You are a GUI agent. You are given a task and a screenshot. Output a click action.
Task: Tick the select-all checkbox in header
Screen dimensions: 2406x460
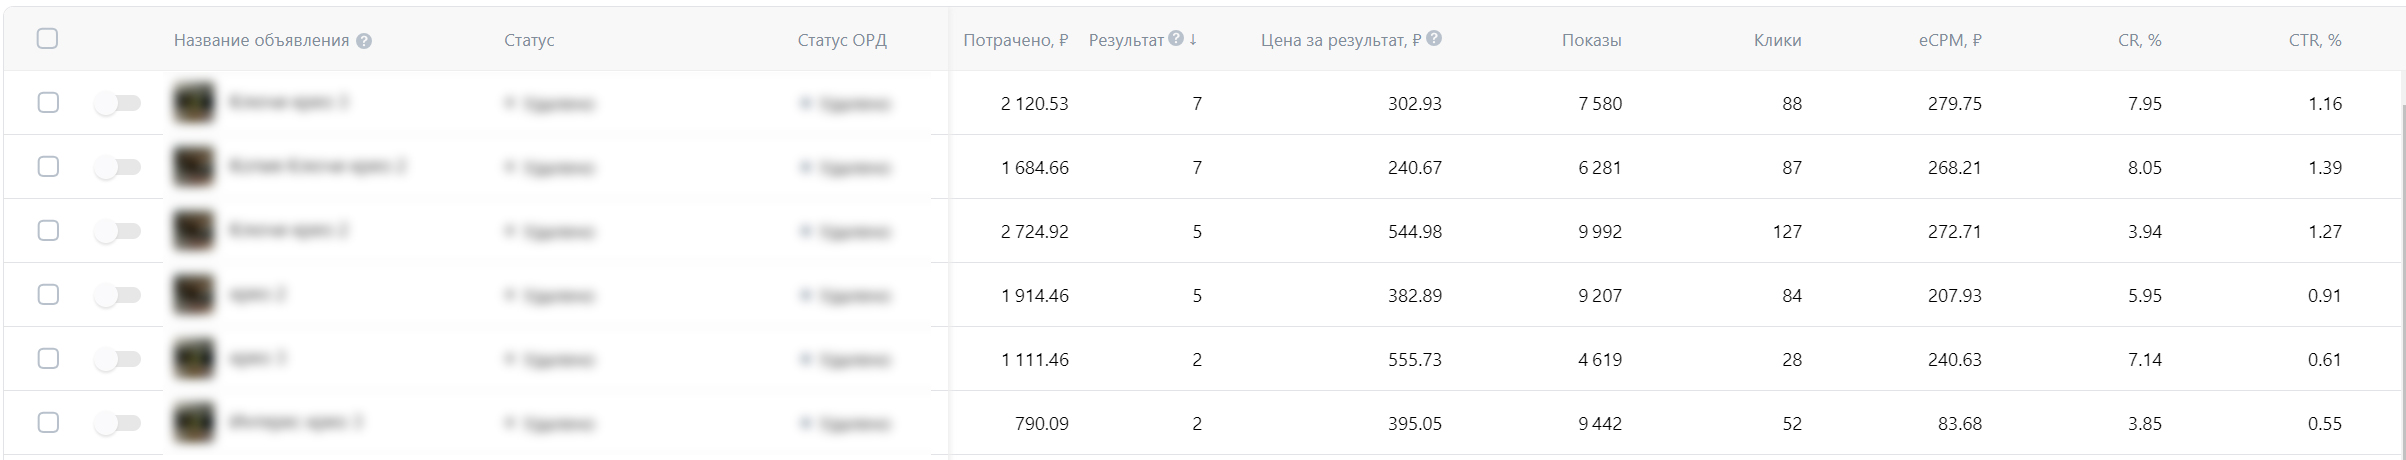[47, 39]
